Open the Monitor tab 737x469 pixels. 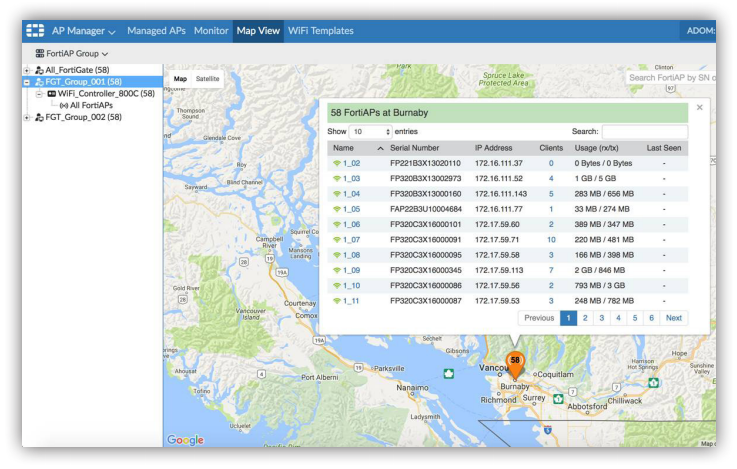coord(211,31)
